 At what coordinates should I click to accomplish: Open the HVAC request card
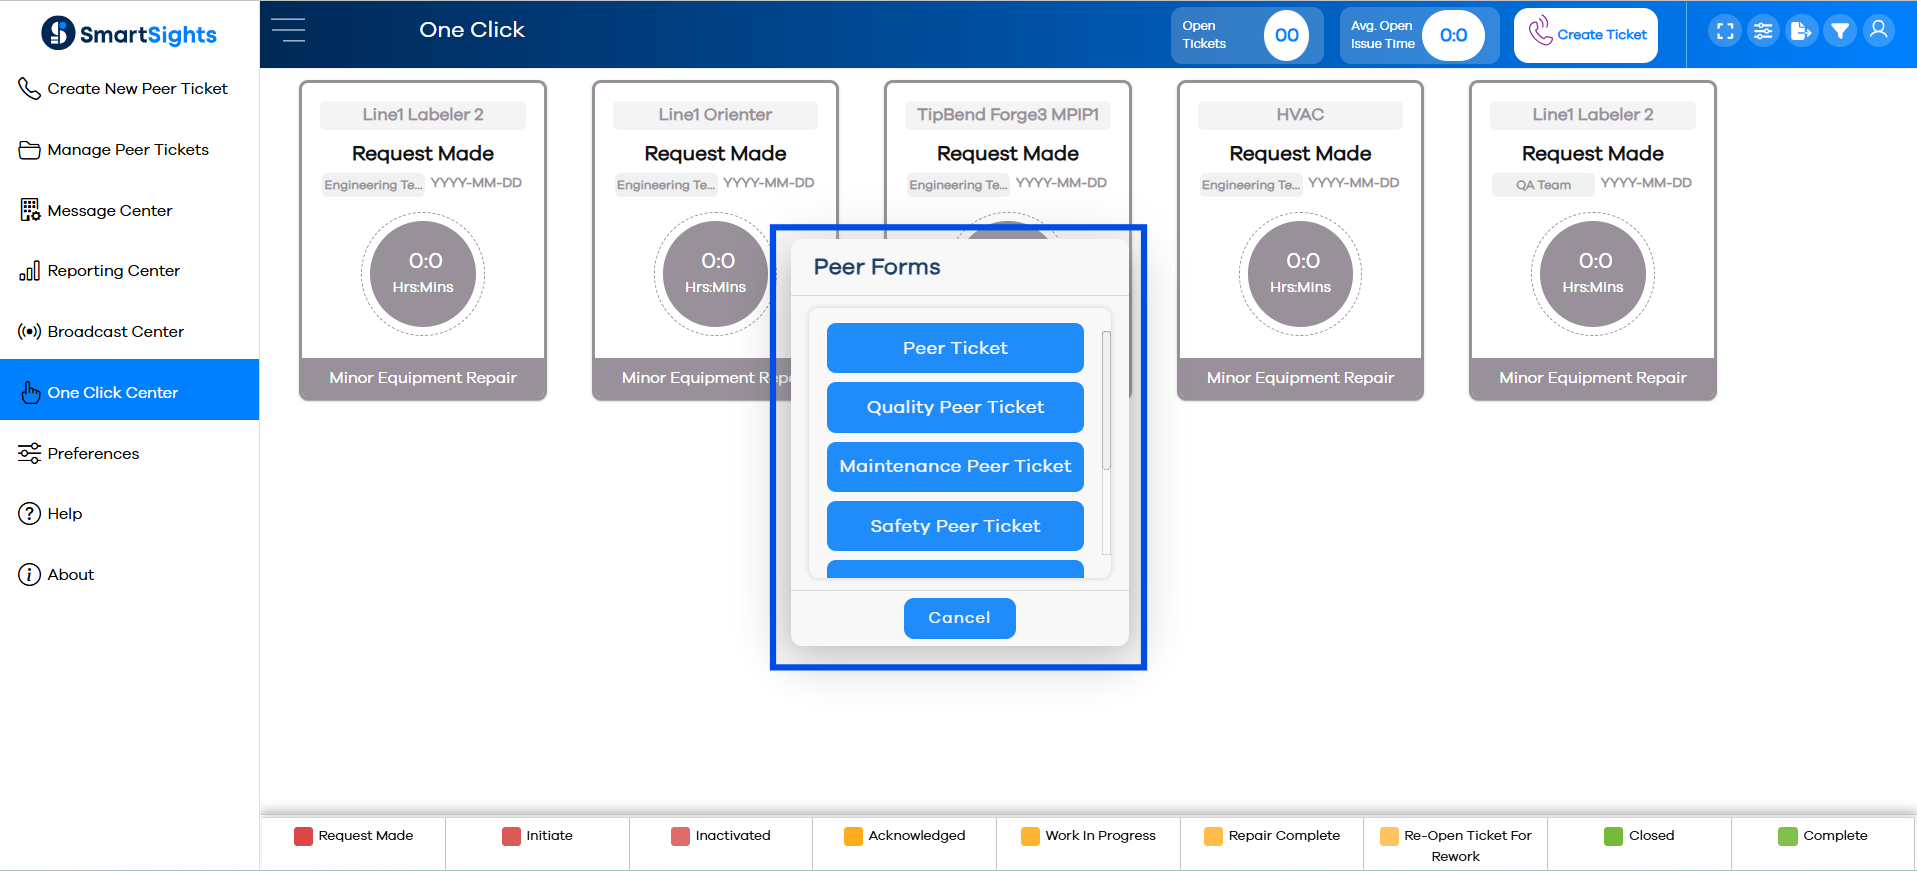pyautogui.click(x=1300, y=240)
